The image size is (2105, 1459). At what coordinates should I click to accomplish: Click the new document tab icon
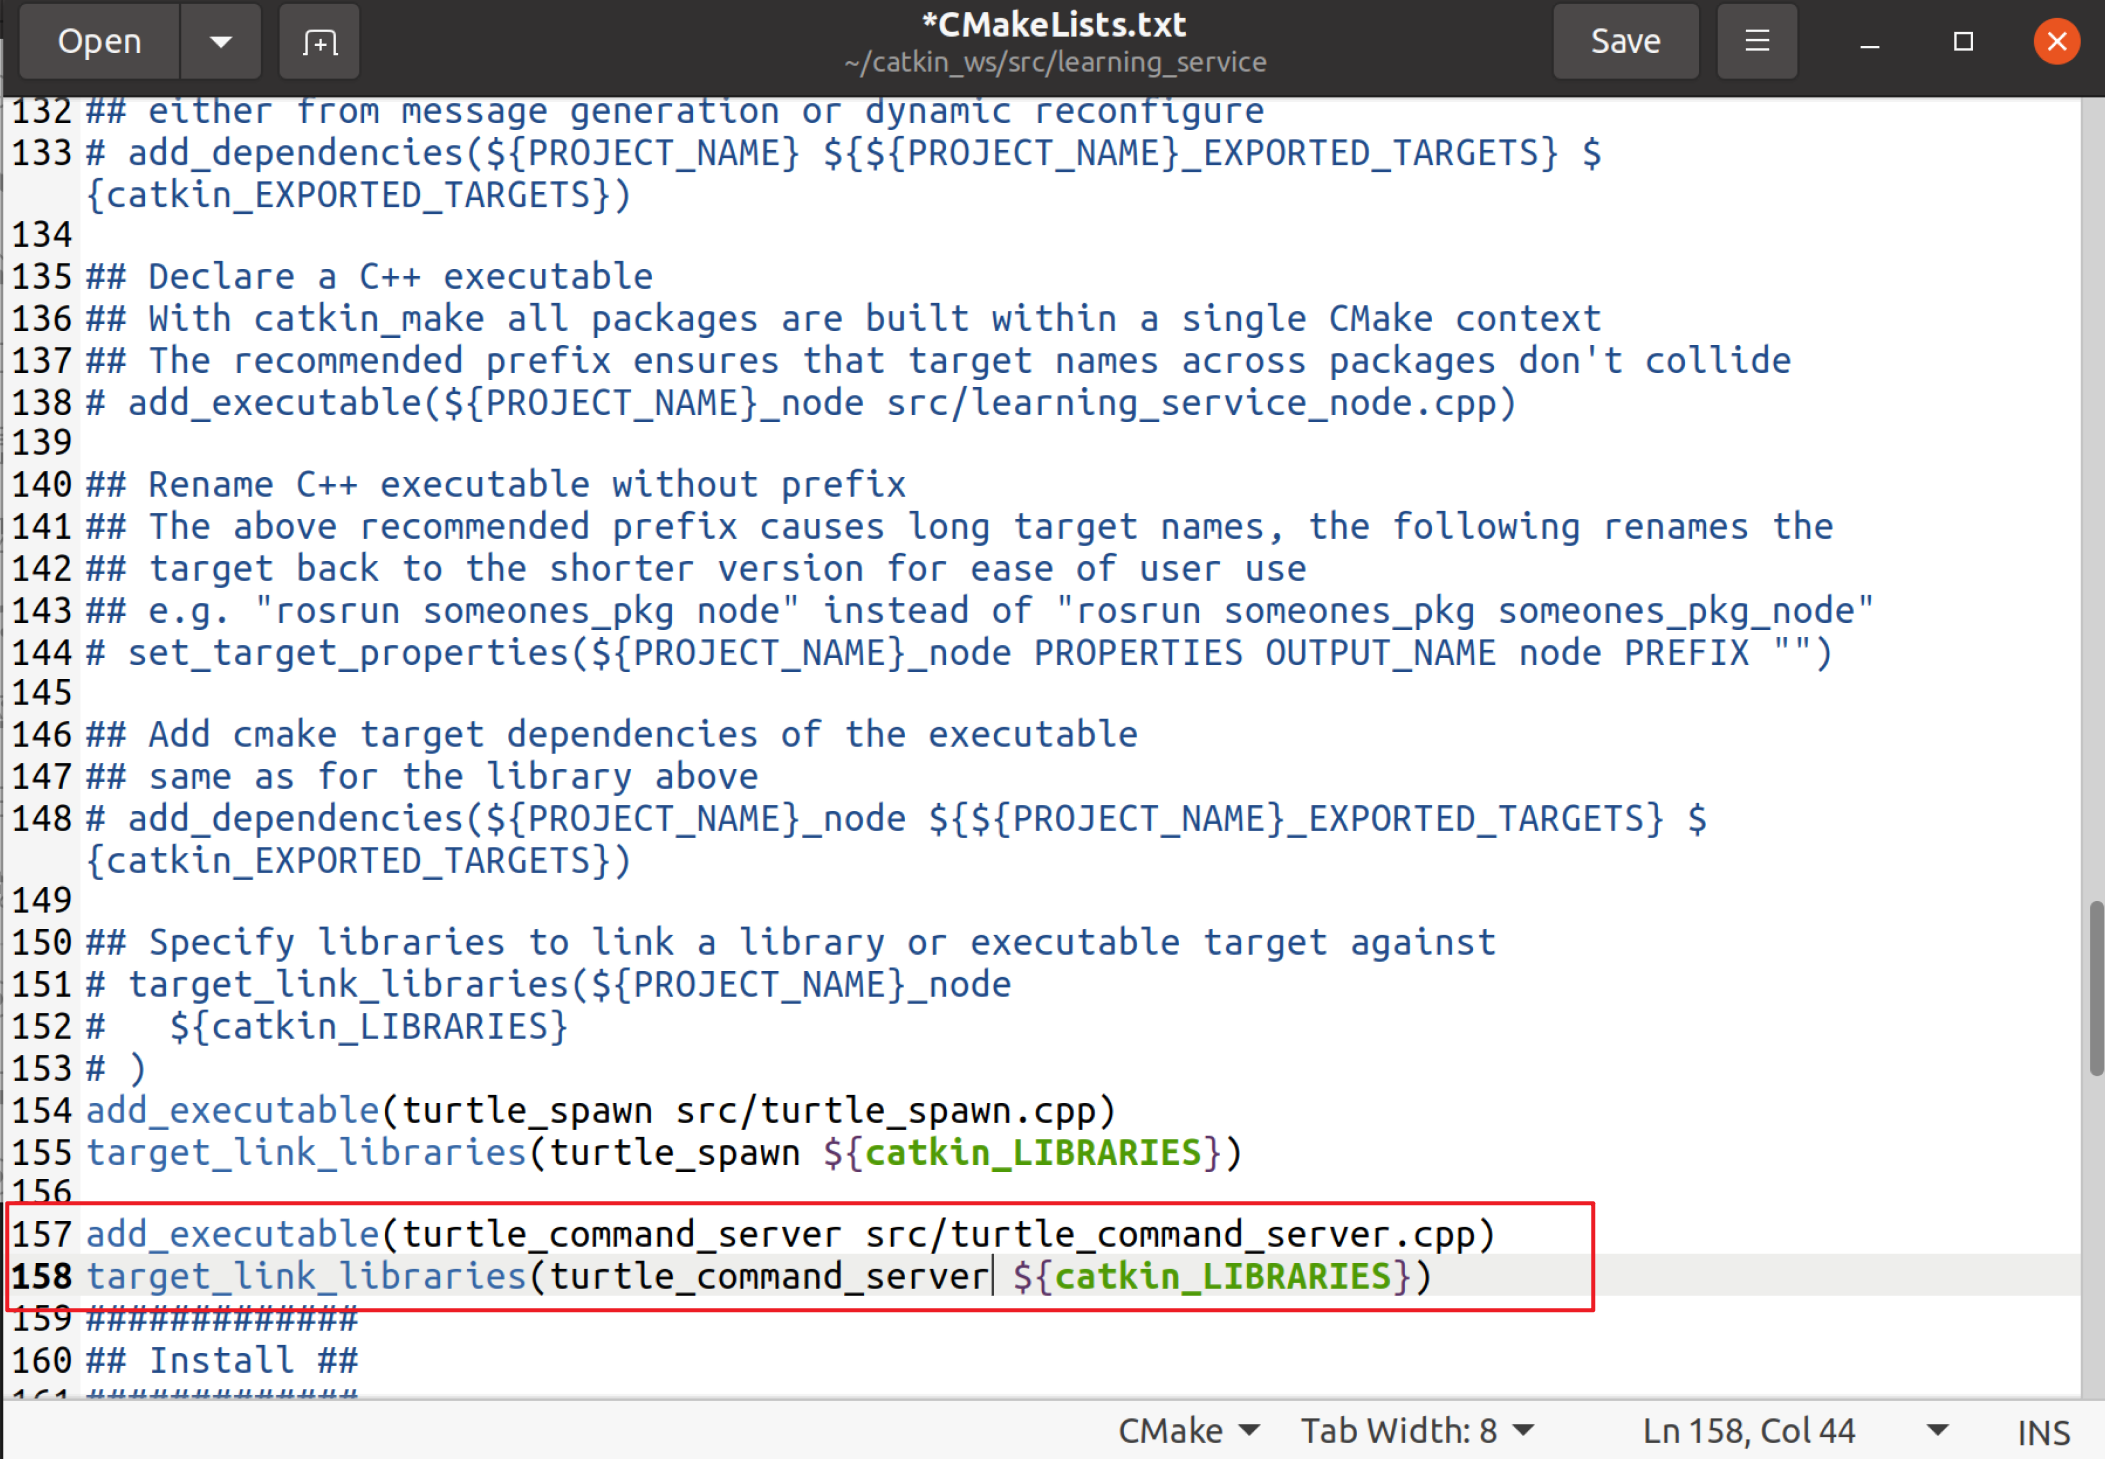click(319, 42)
